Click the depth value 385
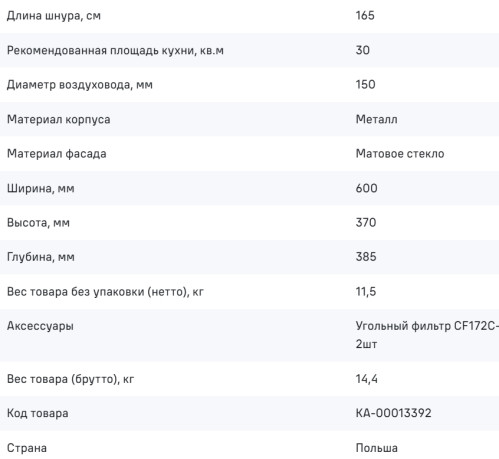Screen dimensions: 499x459 pyautogui.click(x=366, y=257)
